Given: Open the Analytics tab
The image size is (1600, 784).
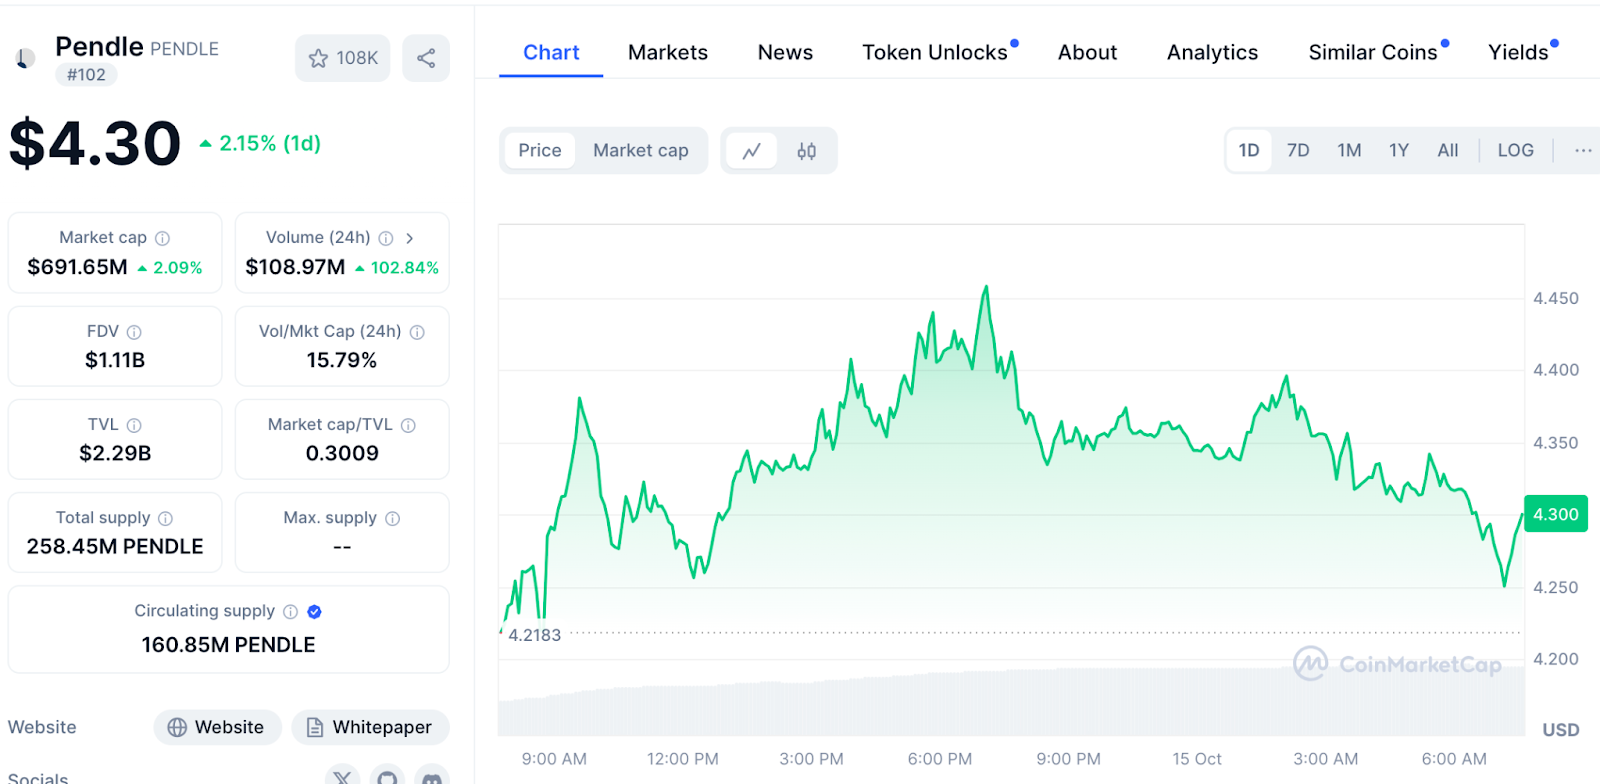Looking at the screenshot, I should pos(1212,52).
